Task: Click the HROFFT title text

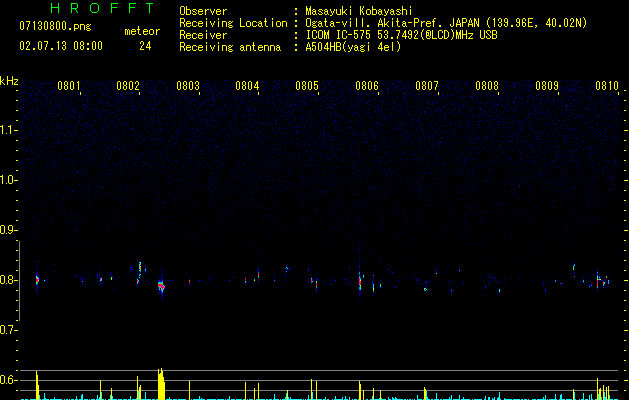Action: (x=102, y=8)
